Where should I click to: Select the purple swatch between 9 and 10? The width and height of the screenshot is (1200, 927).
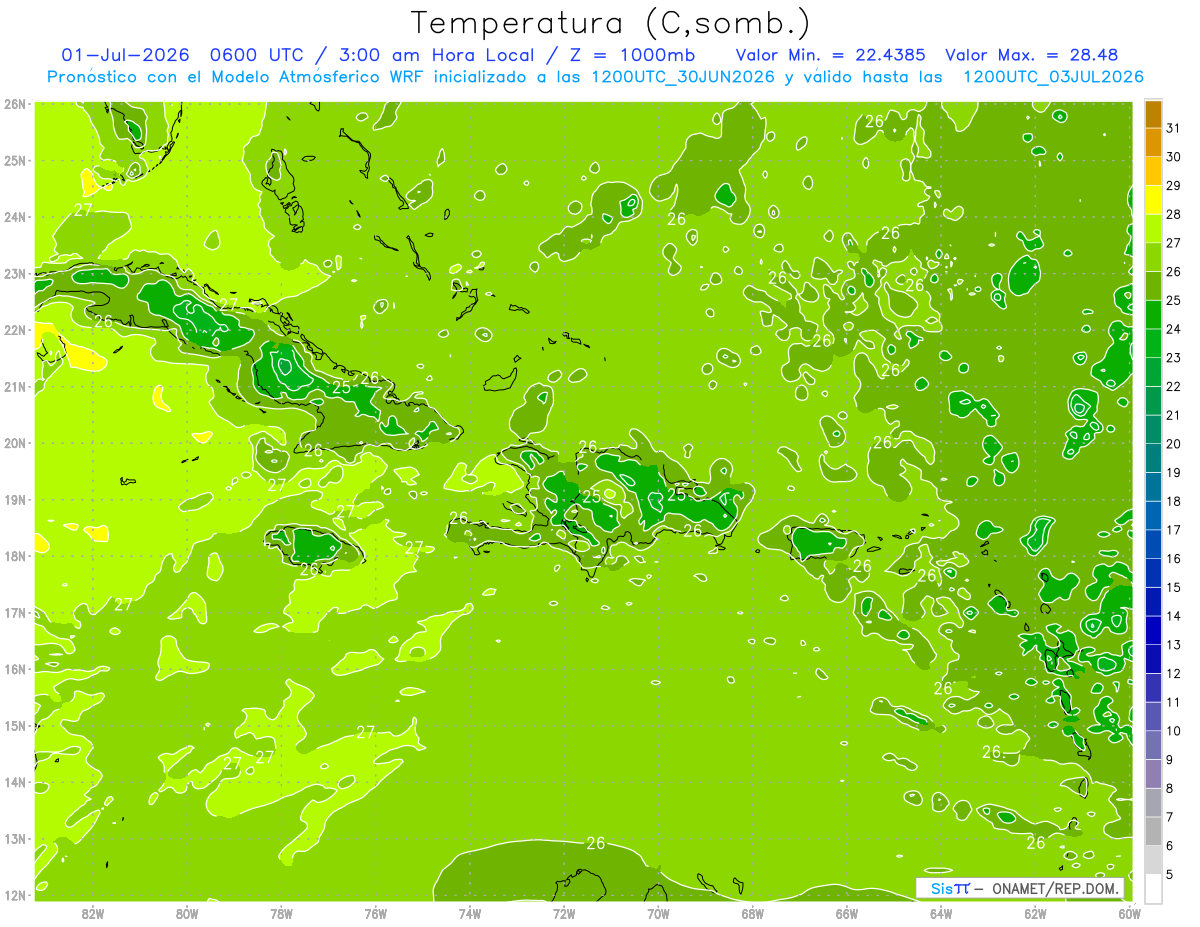click(1153, 745)
